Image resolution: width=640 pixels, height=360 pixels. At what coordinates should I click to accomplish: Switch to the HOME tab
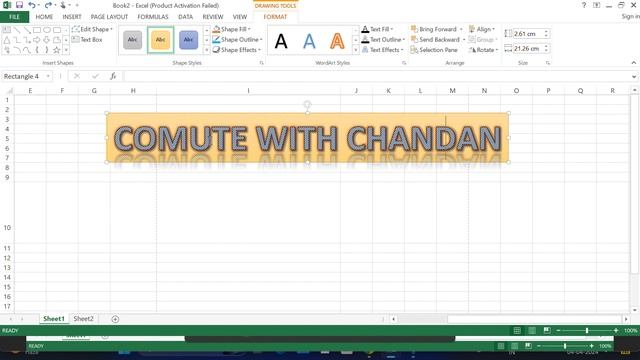tap(44, 17)
